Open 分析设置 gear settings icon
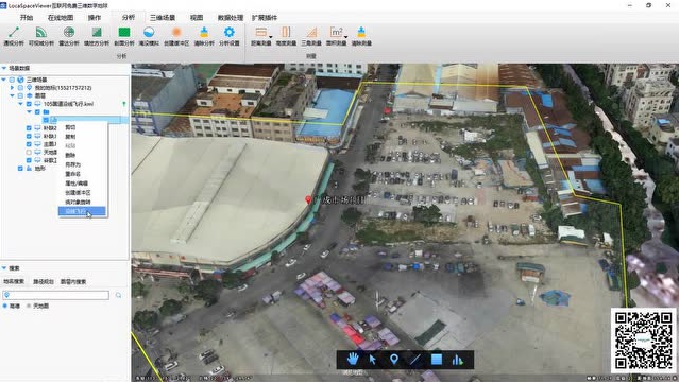This screenshot has width=679, height=382. coord(229,32)
